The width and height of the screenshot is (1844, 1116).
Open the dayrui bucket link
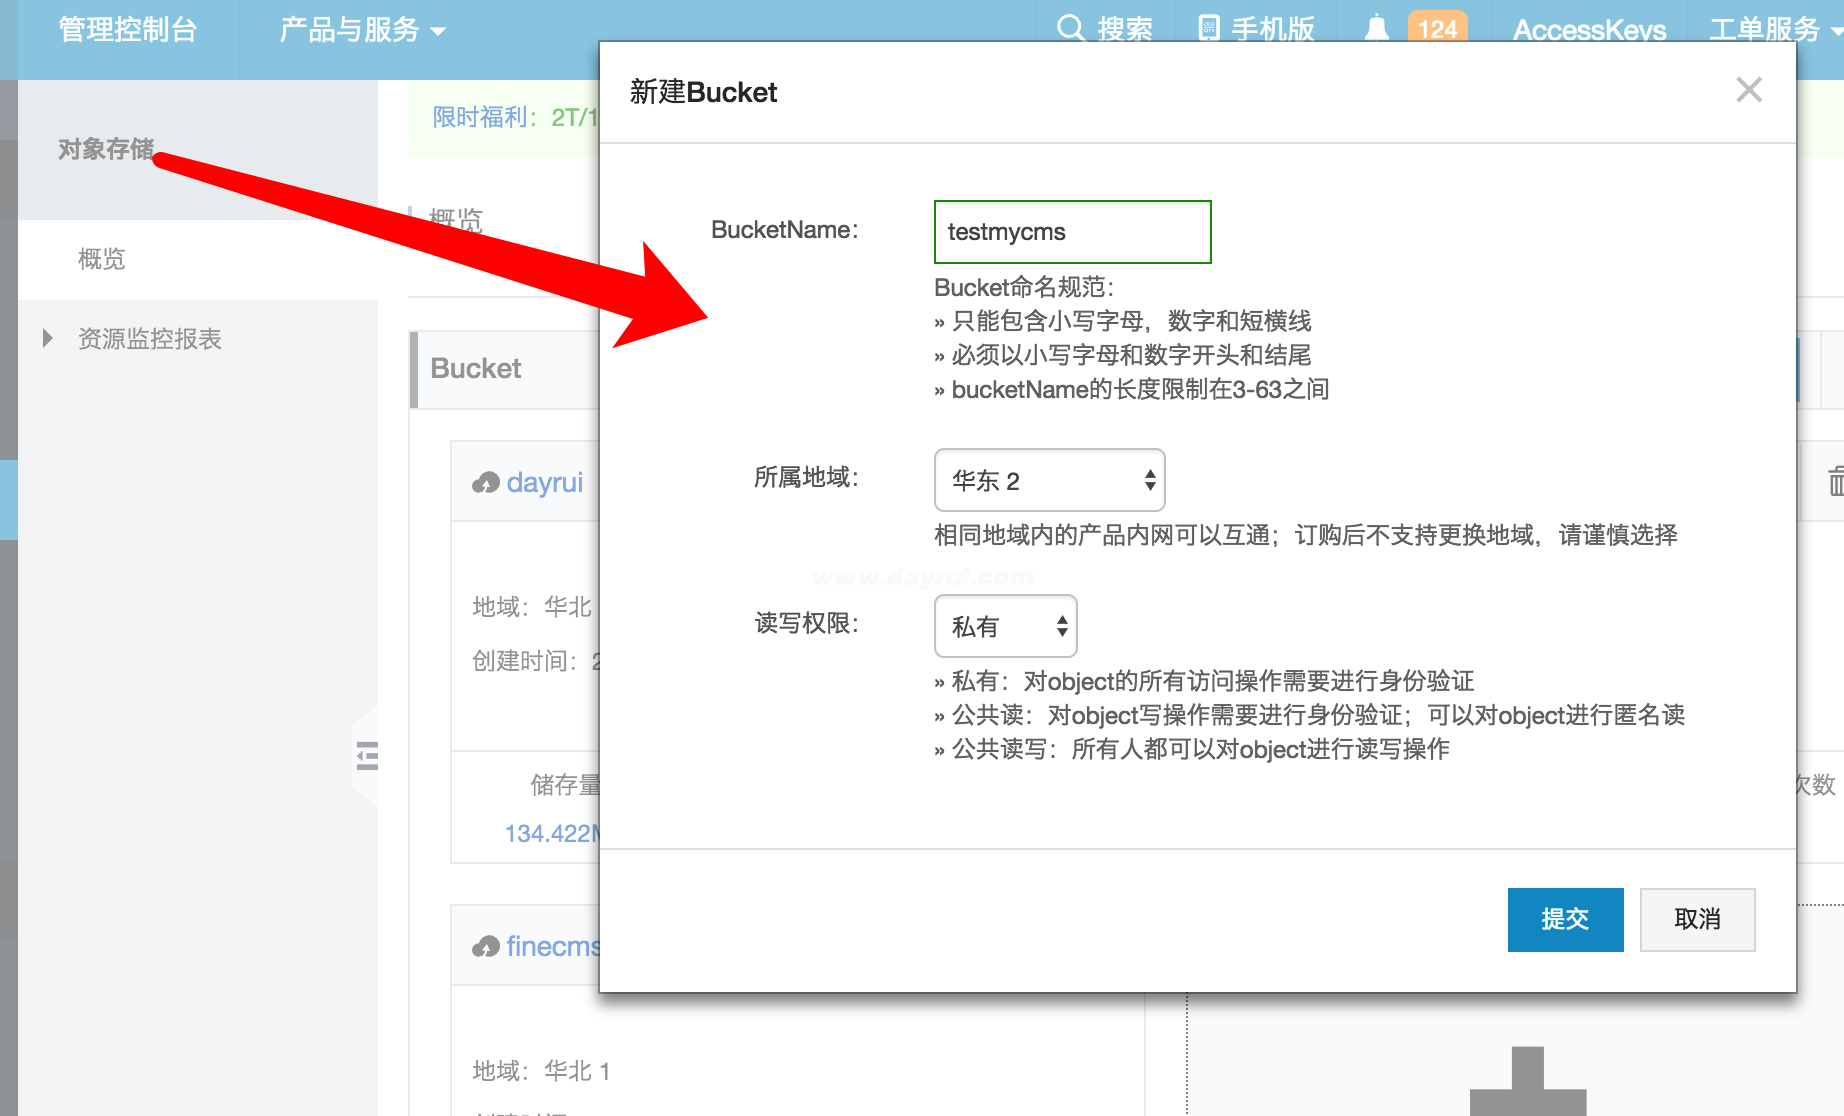544,482
